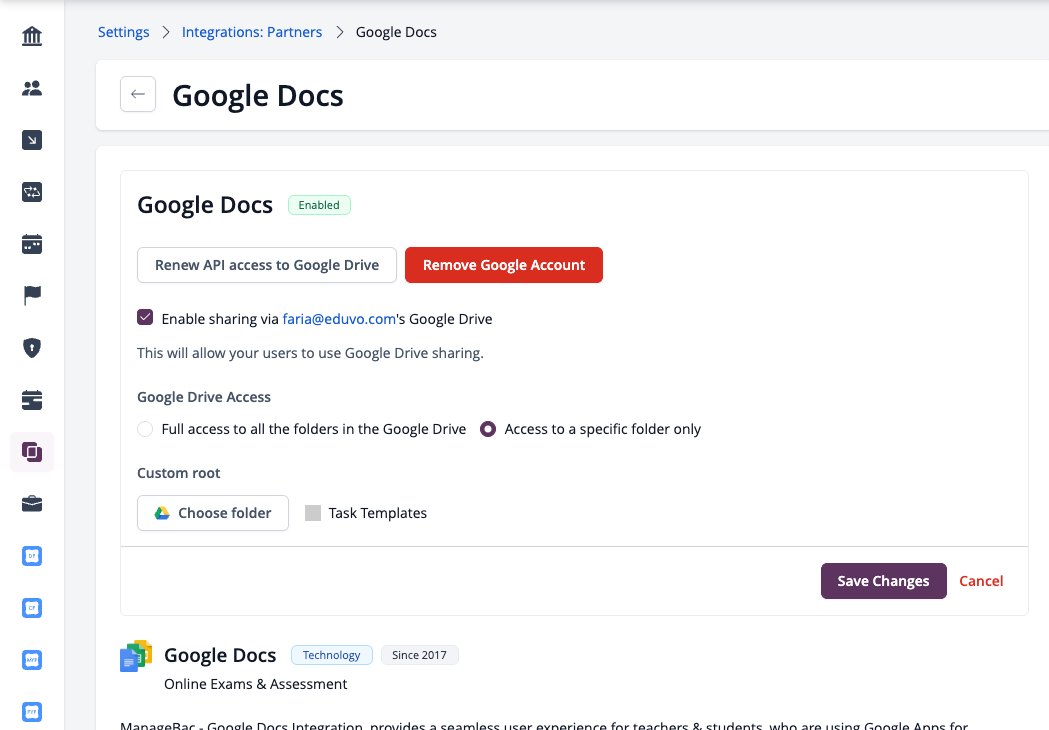
Task: Click the faria@eduvo.com email link
Action: tap(339, 319)
